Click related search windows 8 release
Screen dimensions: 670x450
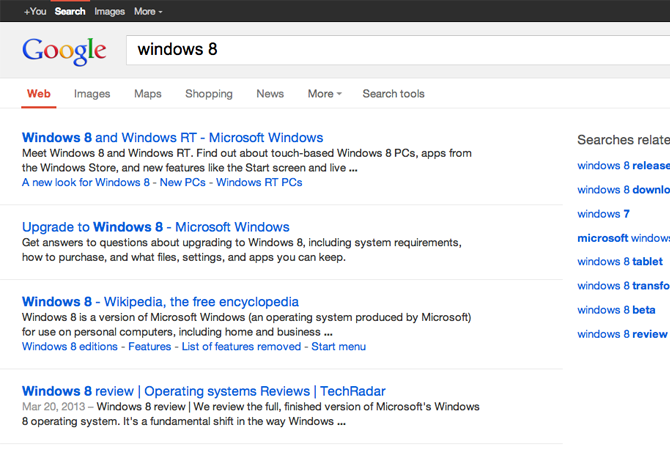[623, 166]
